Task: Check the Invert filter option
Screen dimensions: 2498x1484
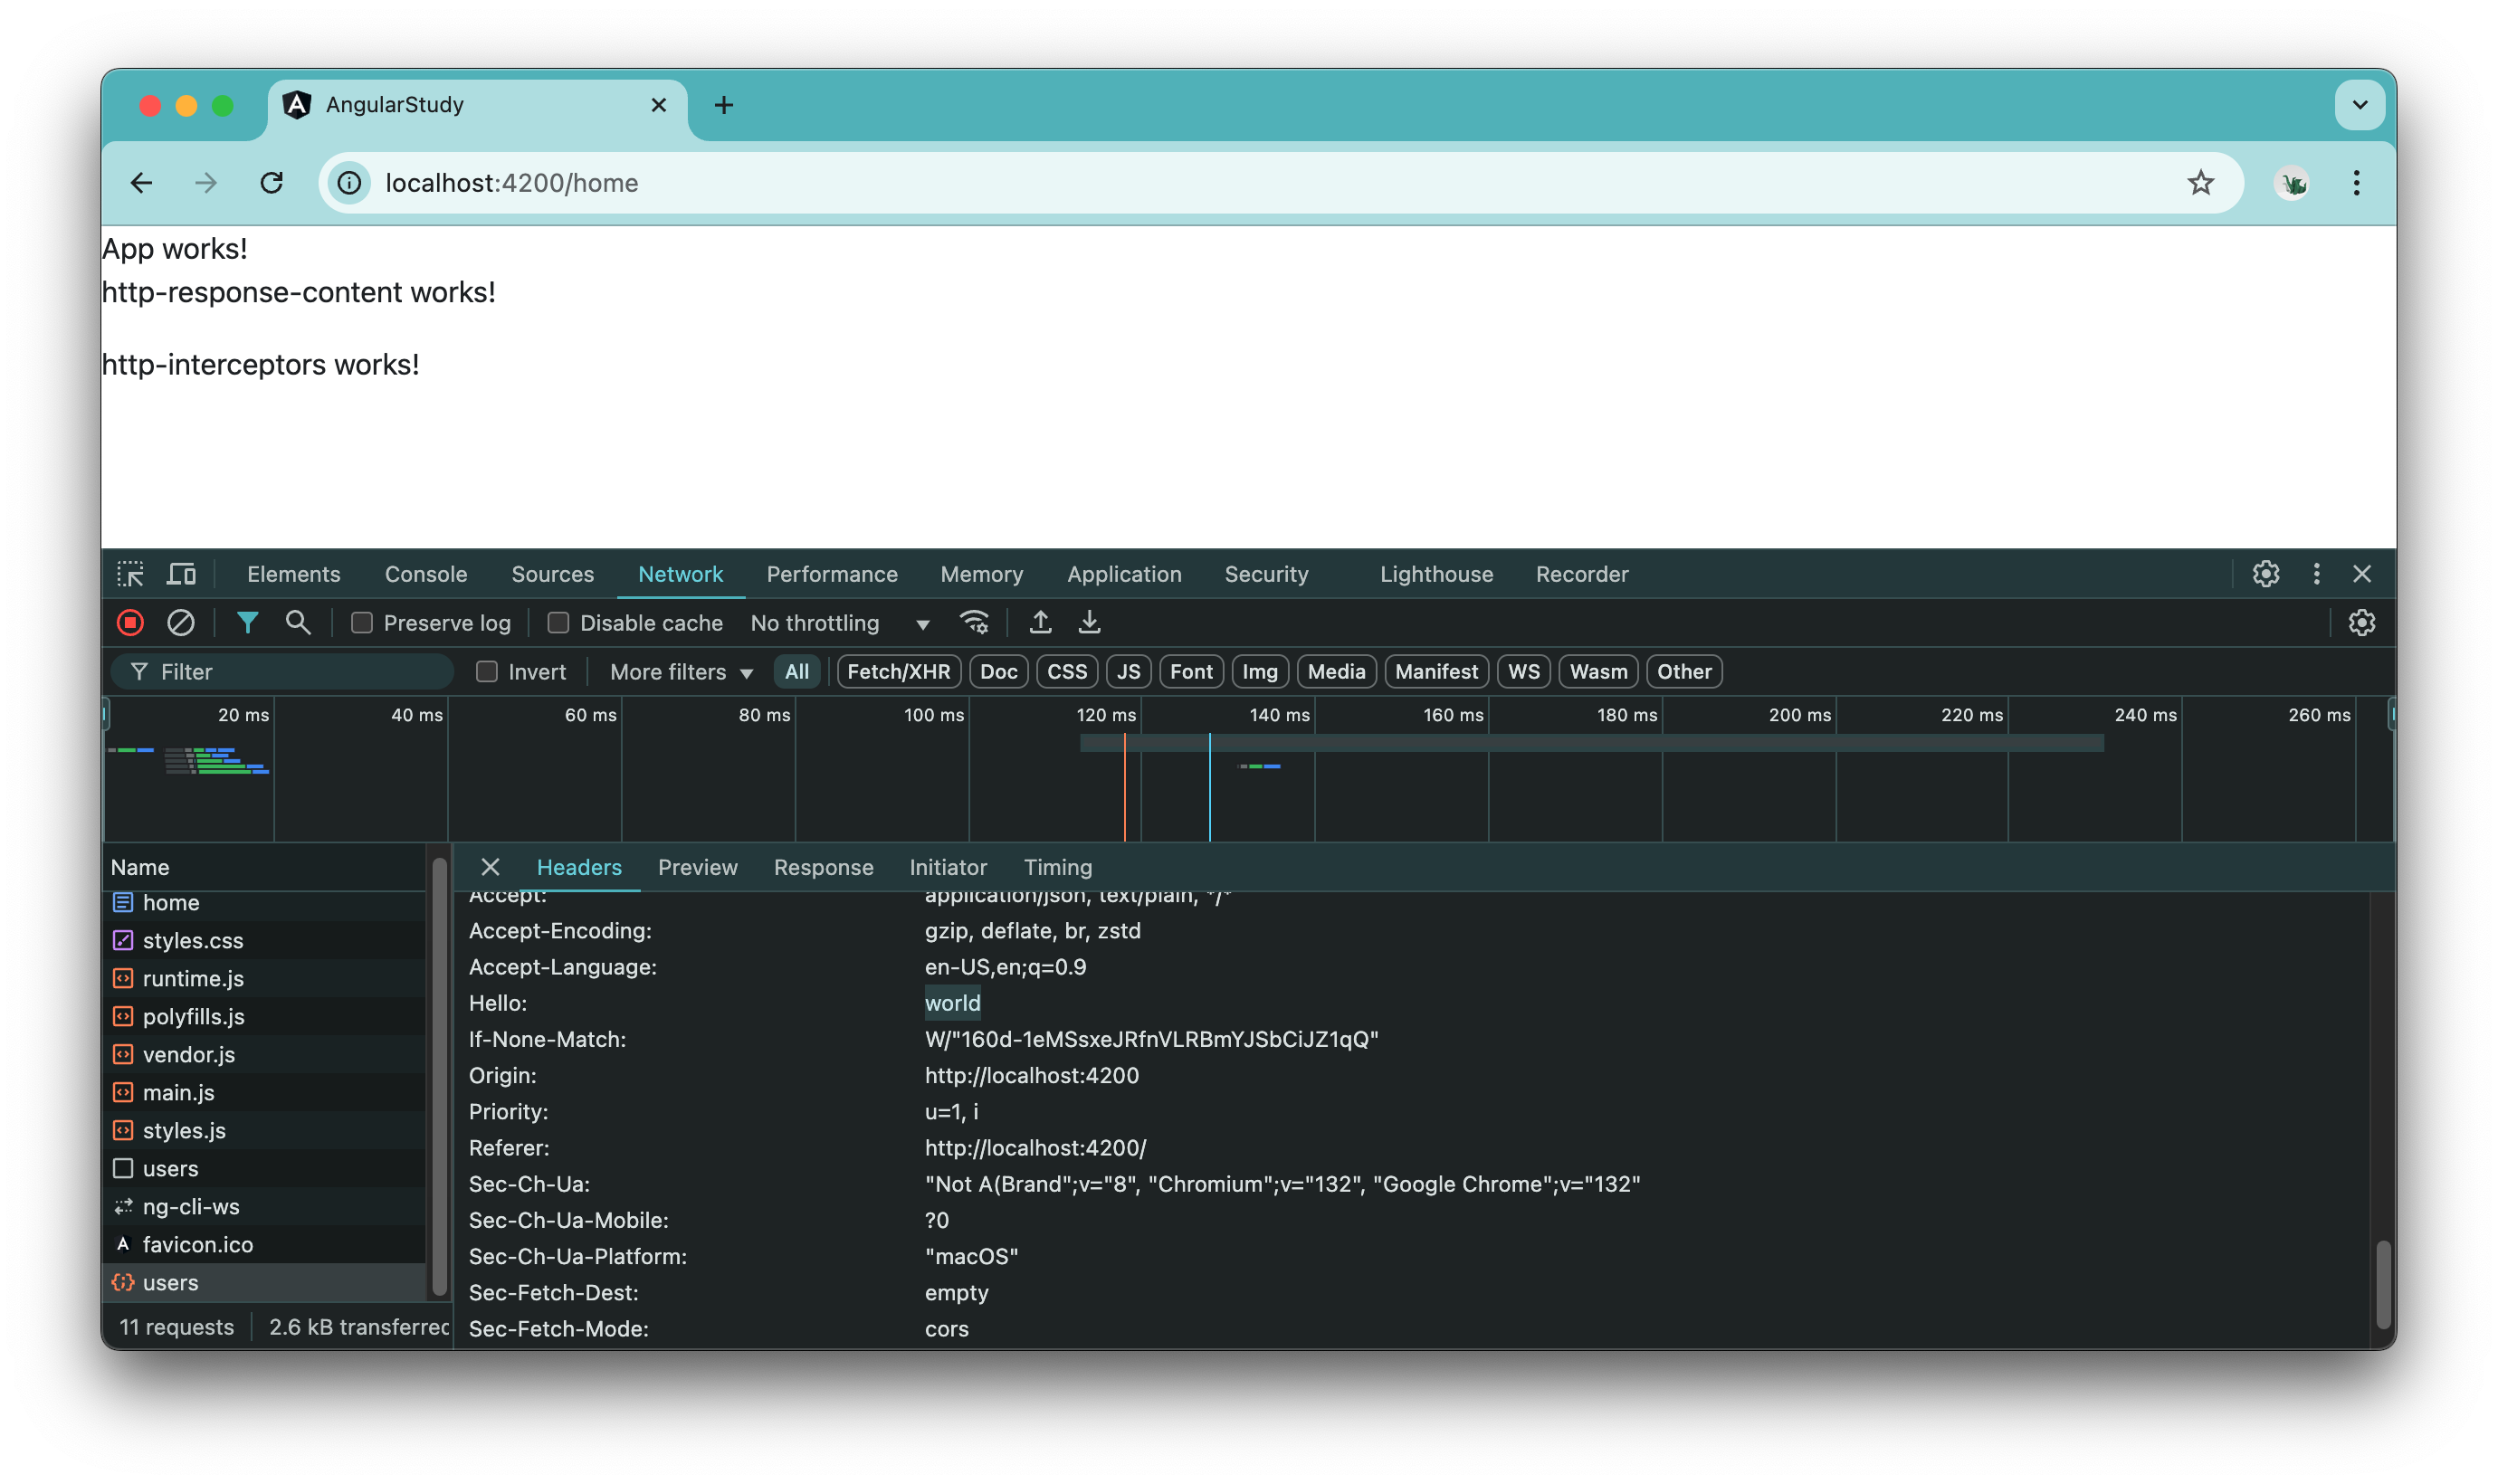Action: click(x=487, y=671)
